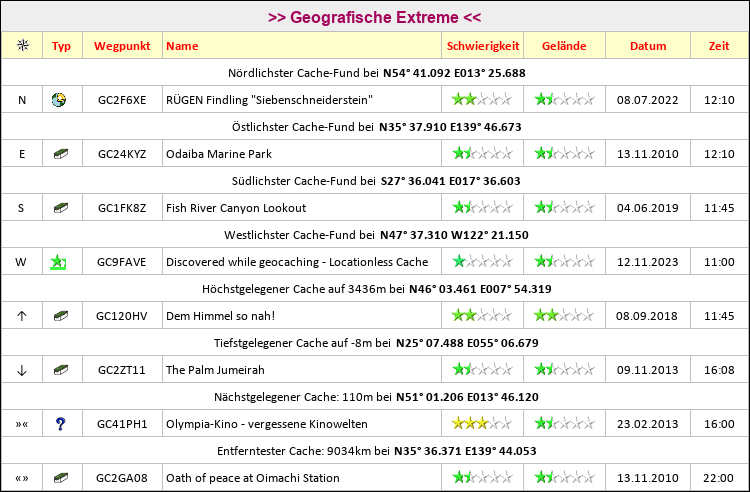Click the Westlichster Cache-Fund coordinates line
Image resolution: width=750 pixels, height=492 pixels.
(x=376, y=235)
